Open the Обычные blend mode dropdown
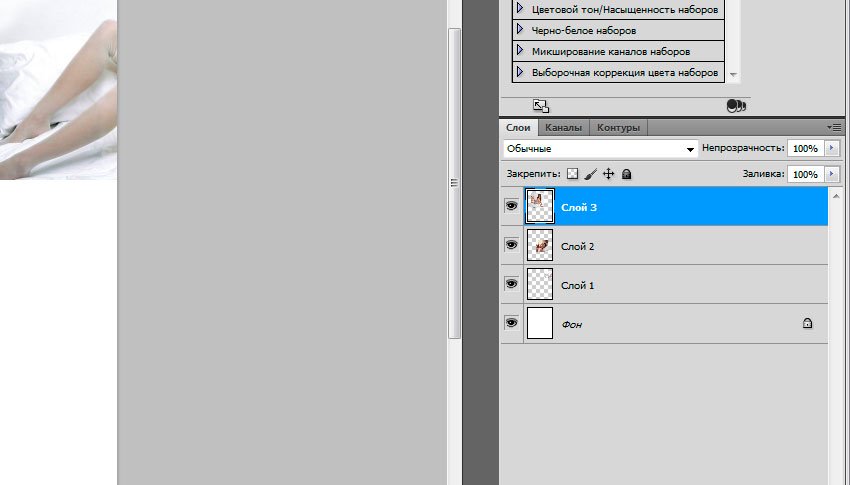Image resolution: width=850 pixels, height=485 pixels. tap(600, 148)
